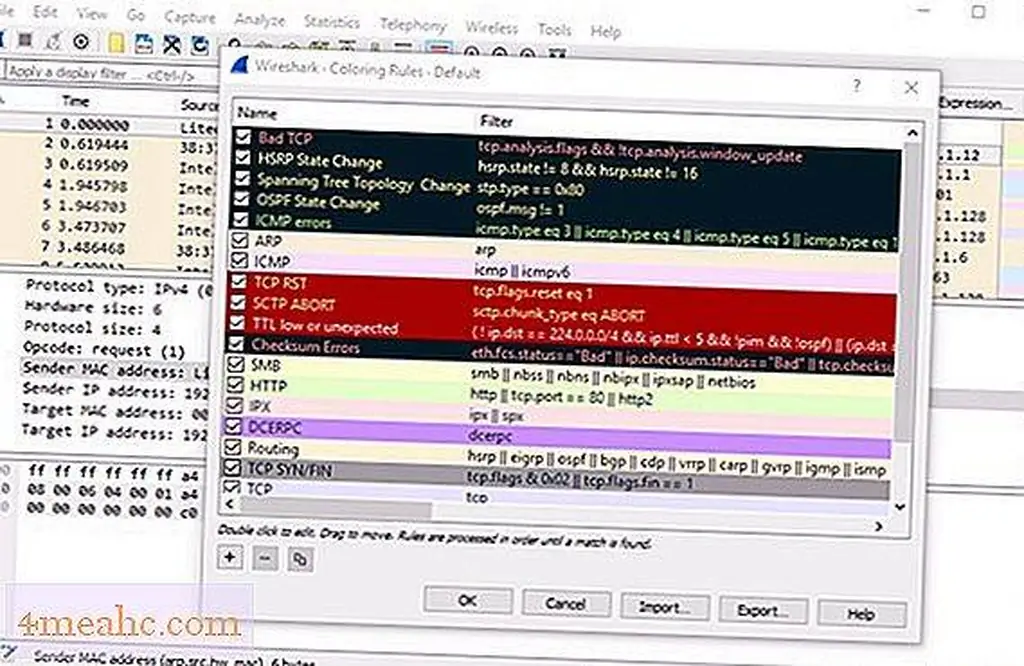Select packet 4 at time 1.945798

pos(108,185)
